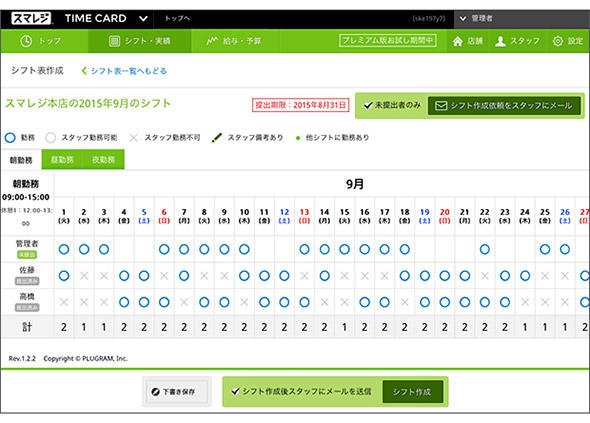The width and height of the screenshot is (590, 423).
Task: Toggle 佐藤 shift circle on day 1
Action: point(64,276)
